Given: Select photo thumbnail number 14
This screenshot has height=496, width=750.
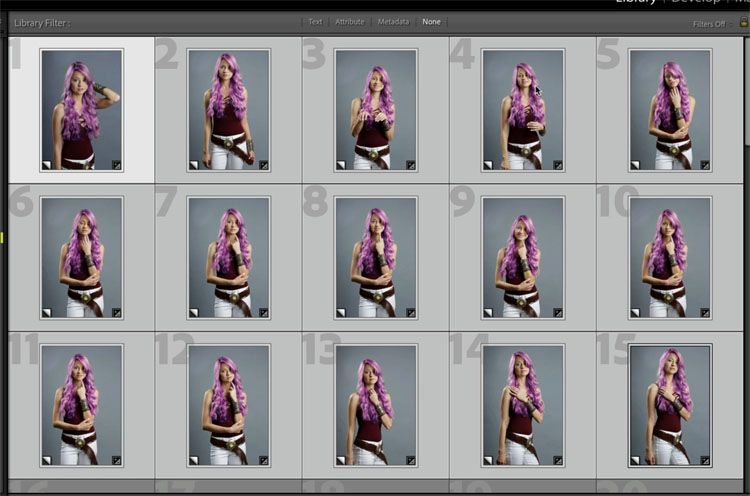Looking at the screenshot, I should pos(523,406).
